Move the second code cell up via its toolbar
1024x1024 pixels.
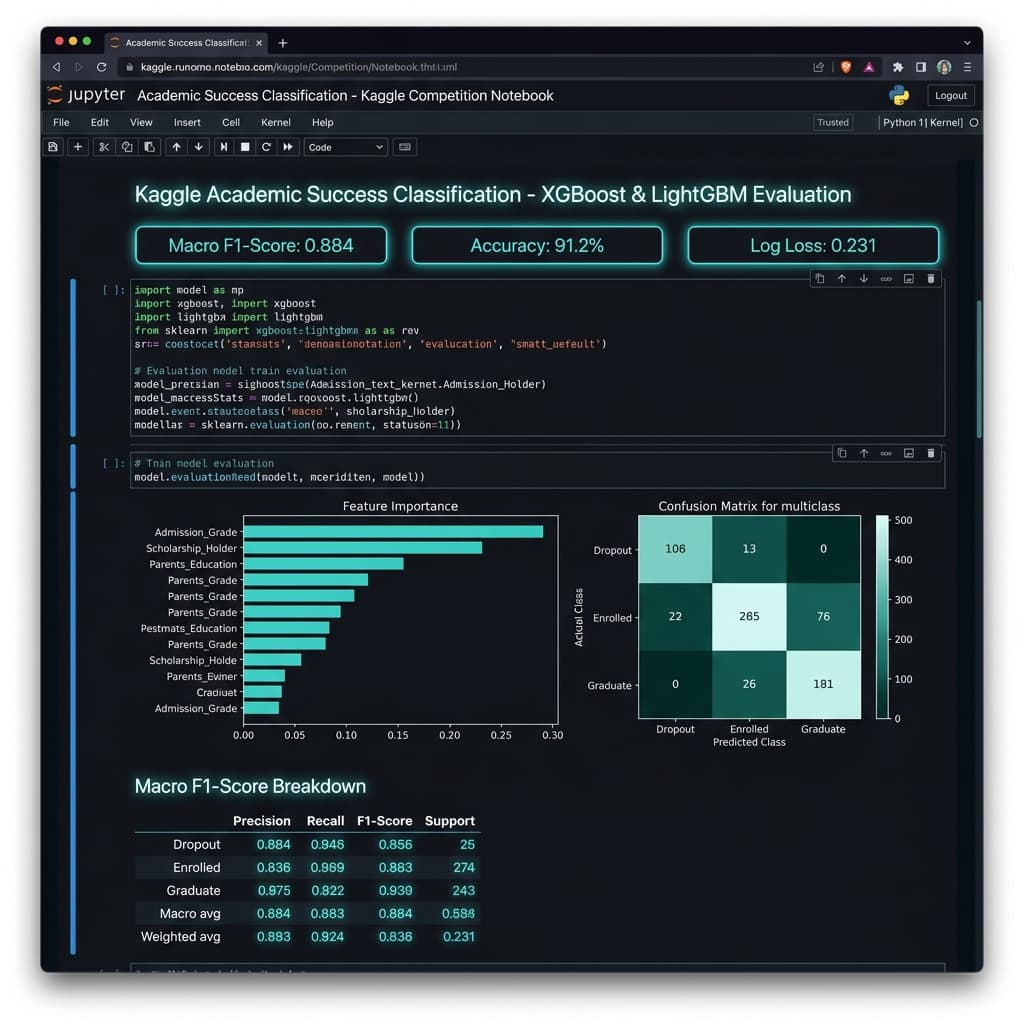pyautogui.click(x=864, y=453)
